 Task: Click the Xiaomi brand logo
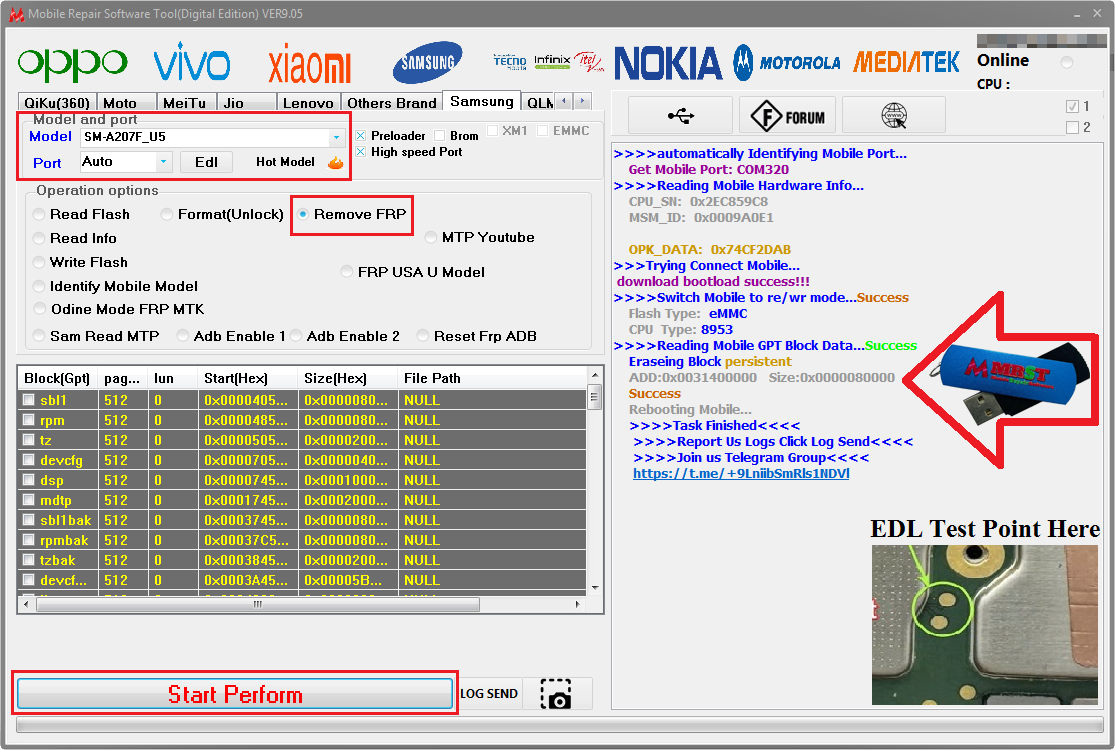(x=309, y=64)
